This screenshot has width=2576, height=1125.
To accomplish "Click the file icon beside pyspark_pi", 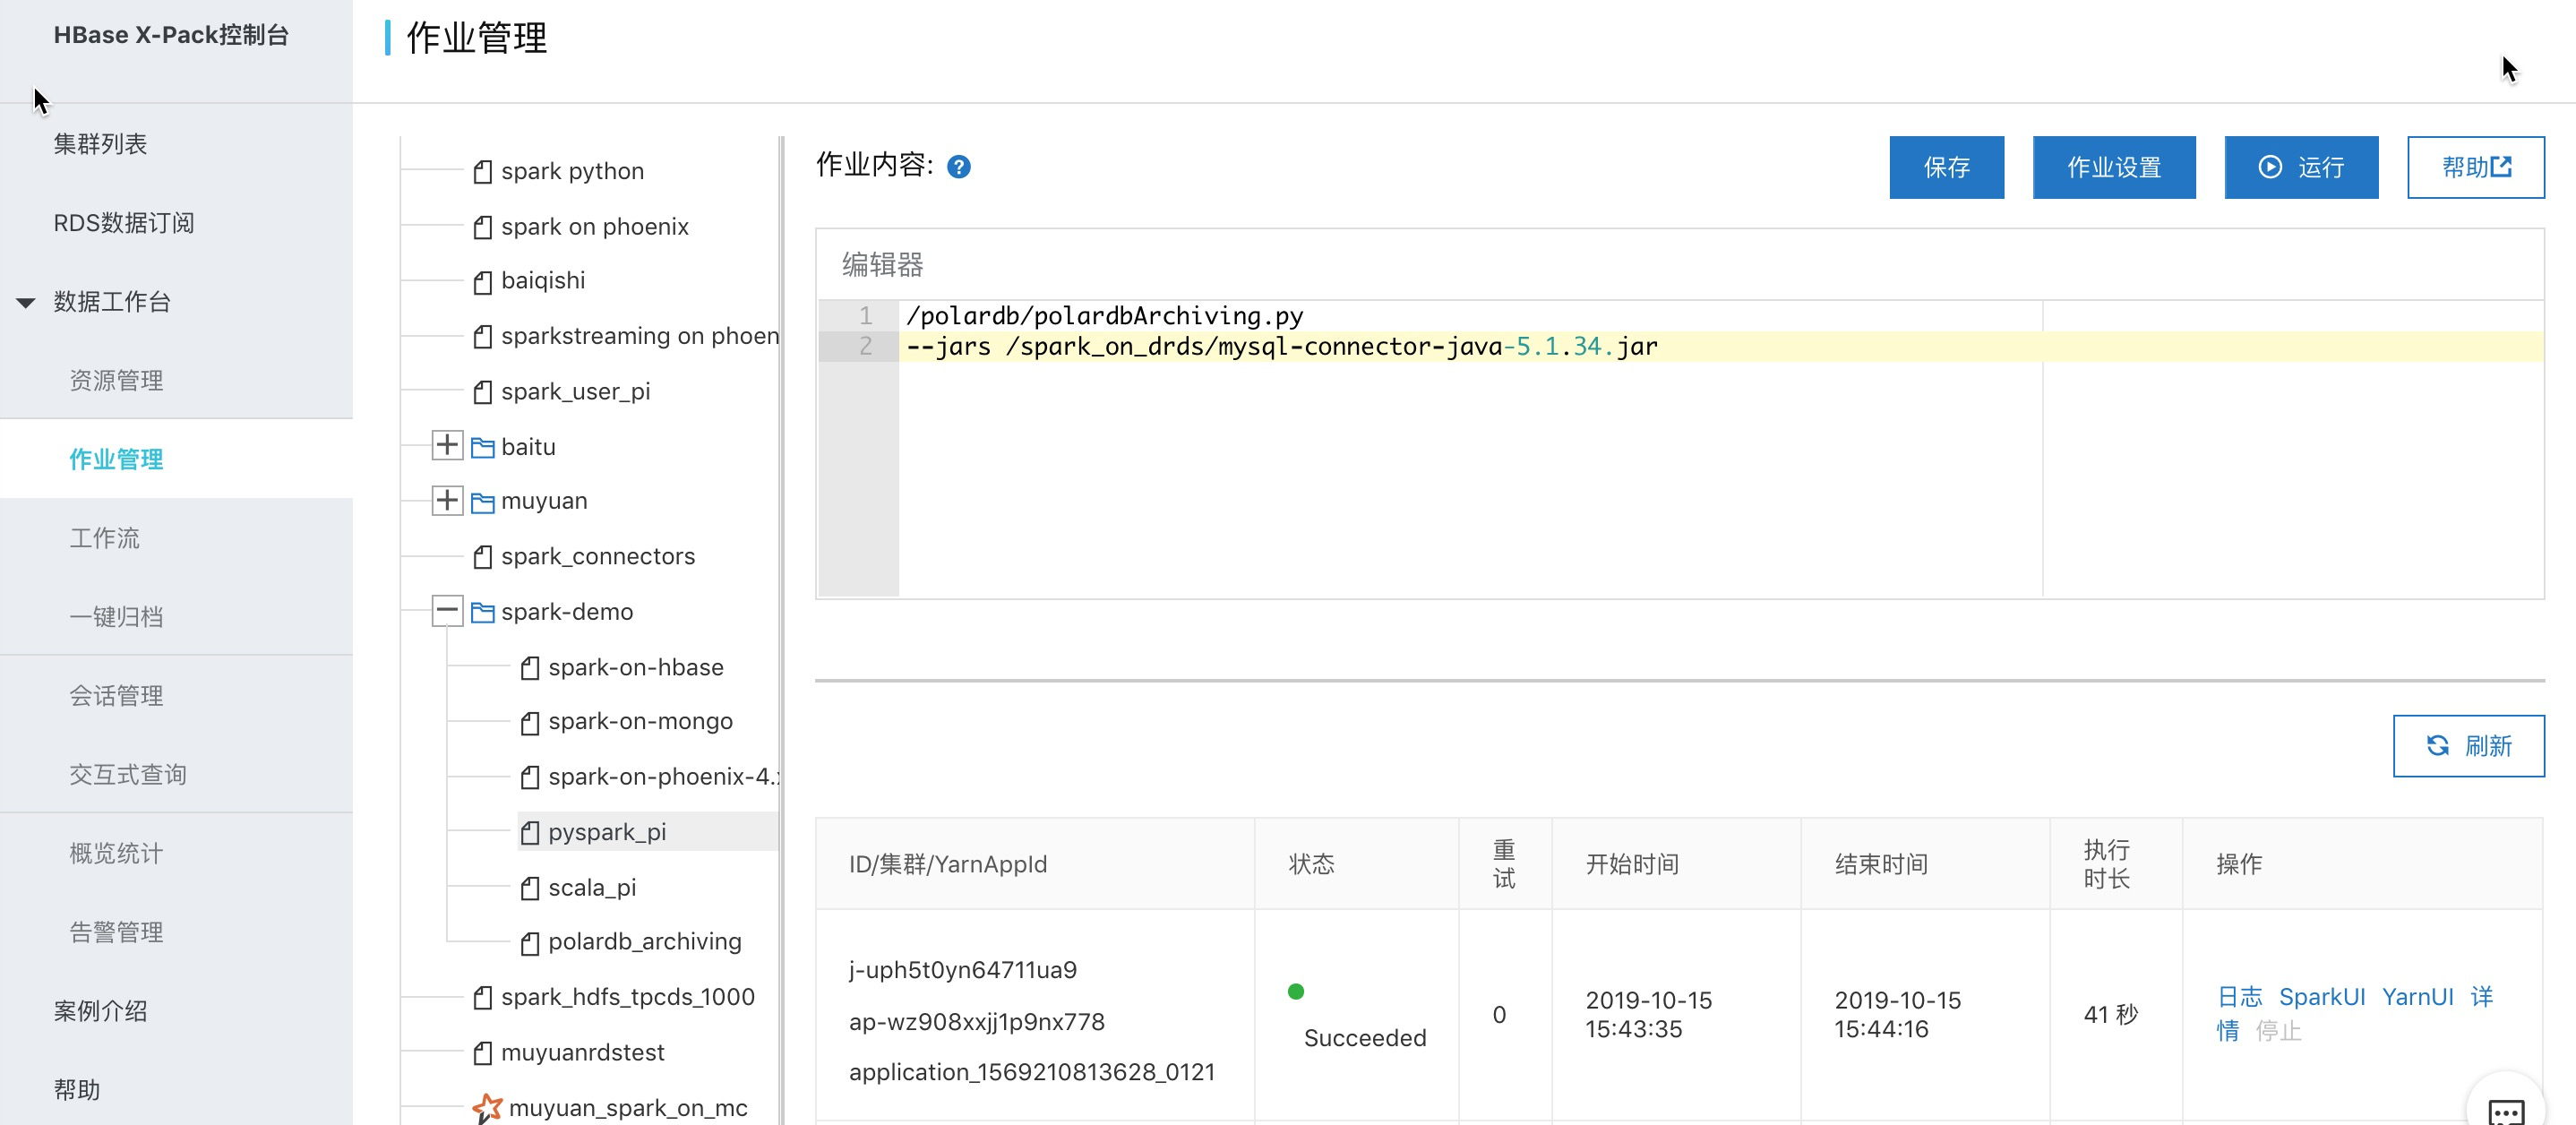I will [x=530, y=832].
